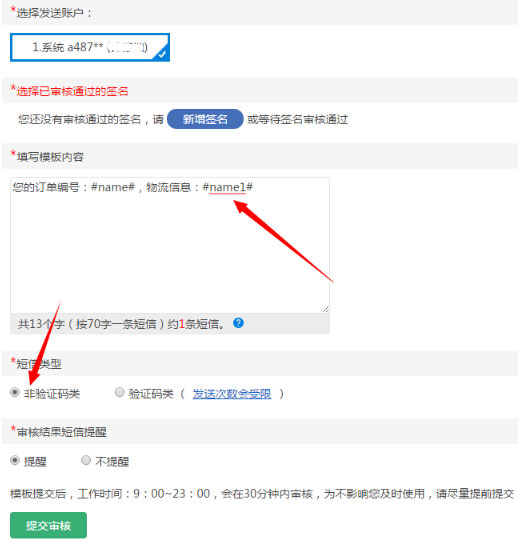This screenshot has height=552, width=518.
Task: Click inside the template content textarea
Action: pos(170,245)
